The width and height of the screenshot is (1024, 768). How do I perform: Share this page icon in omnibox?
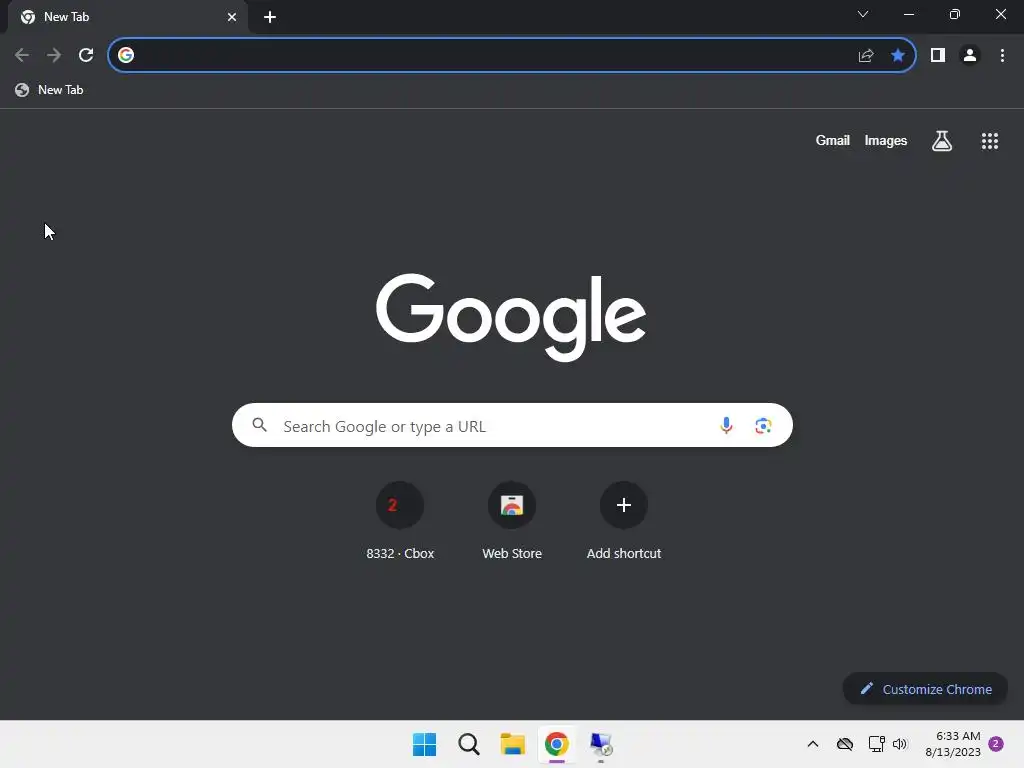(x=866, y=55)
